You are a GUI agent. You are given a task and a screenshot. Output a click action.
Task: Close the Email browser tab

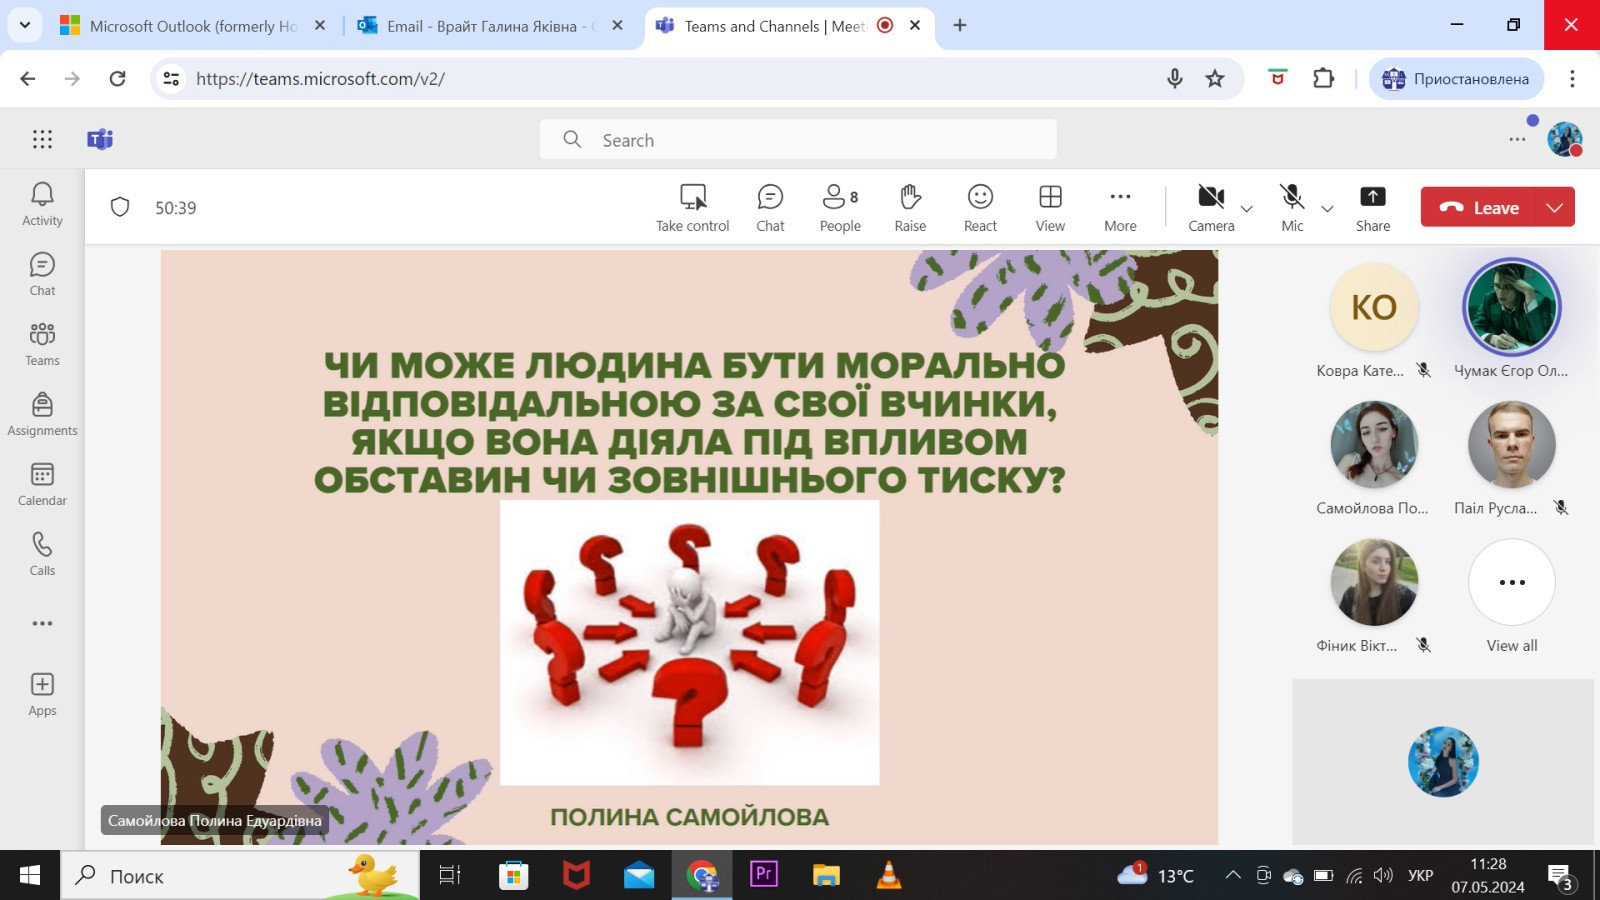tap(617, 26)
